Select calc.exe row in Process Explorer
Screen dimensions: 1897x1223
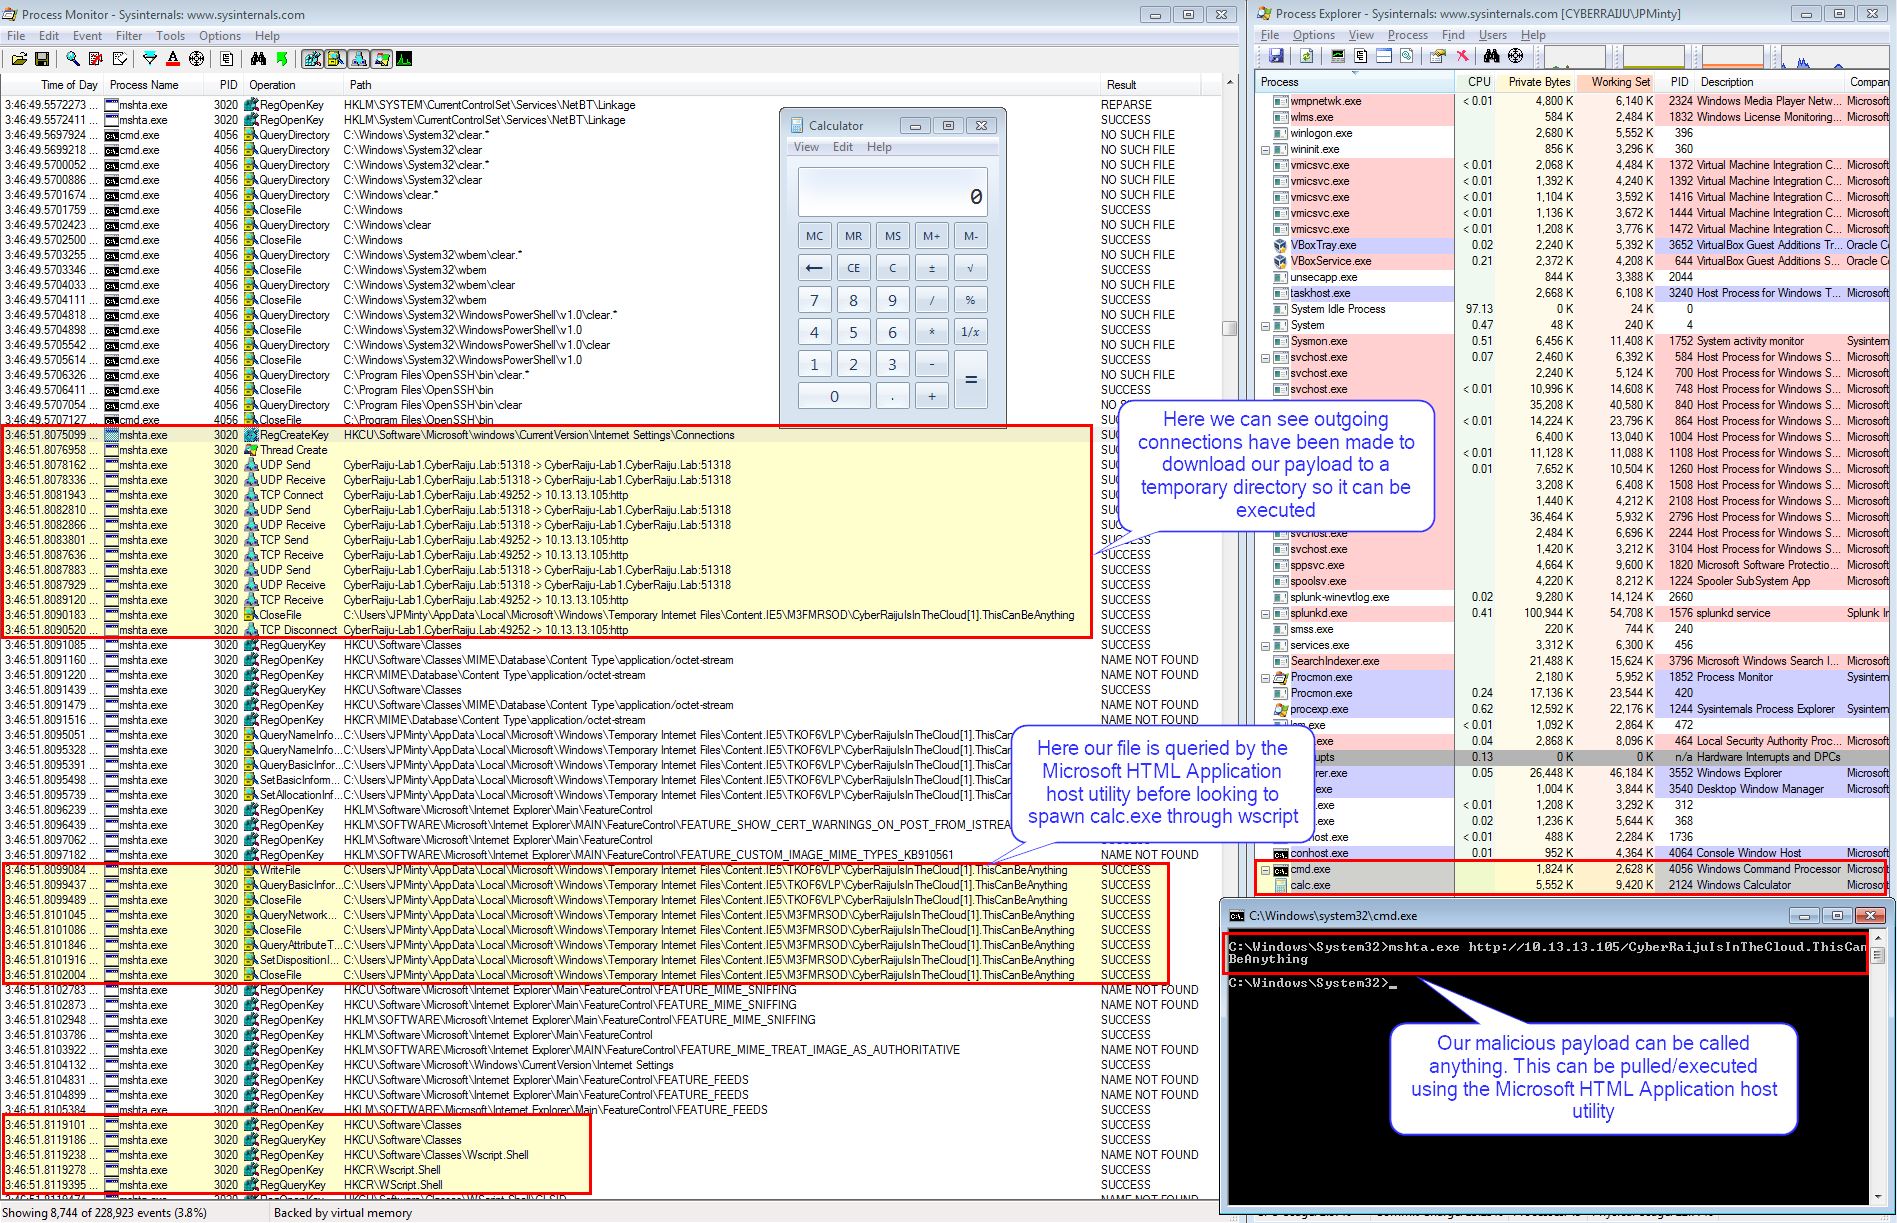click(x=1570, y=885)
